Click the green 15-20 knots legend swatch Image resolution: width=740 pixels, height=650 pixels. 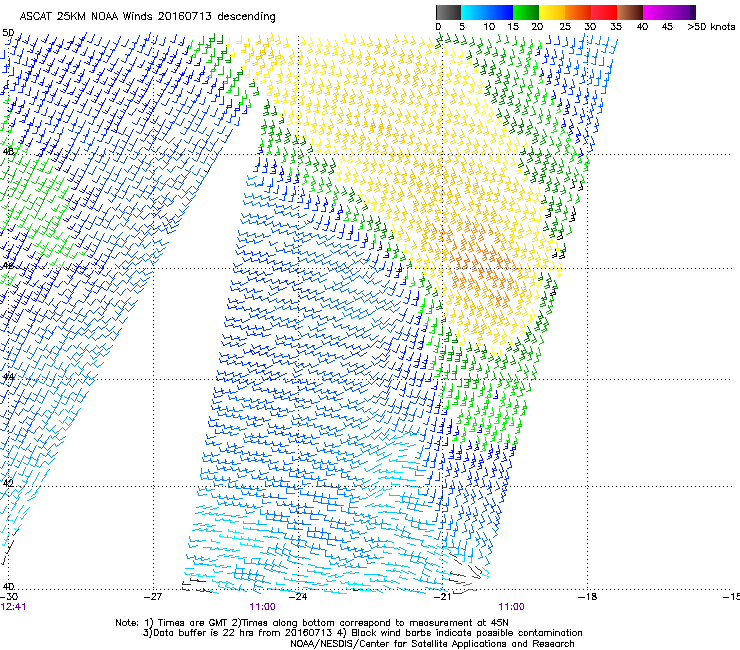[x=526, y=12]
